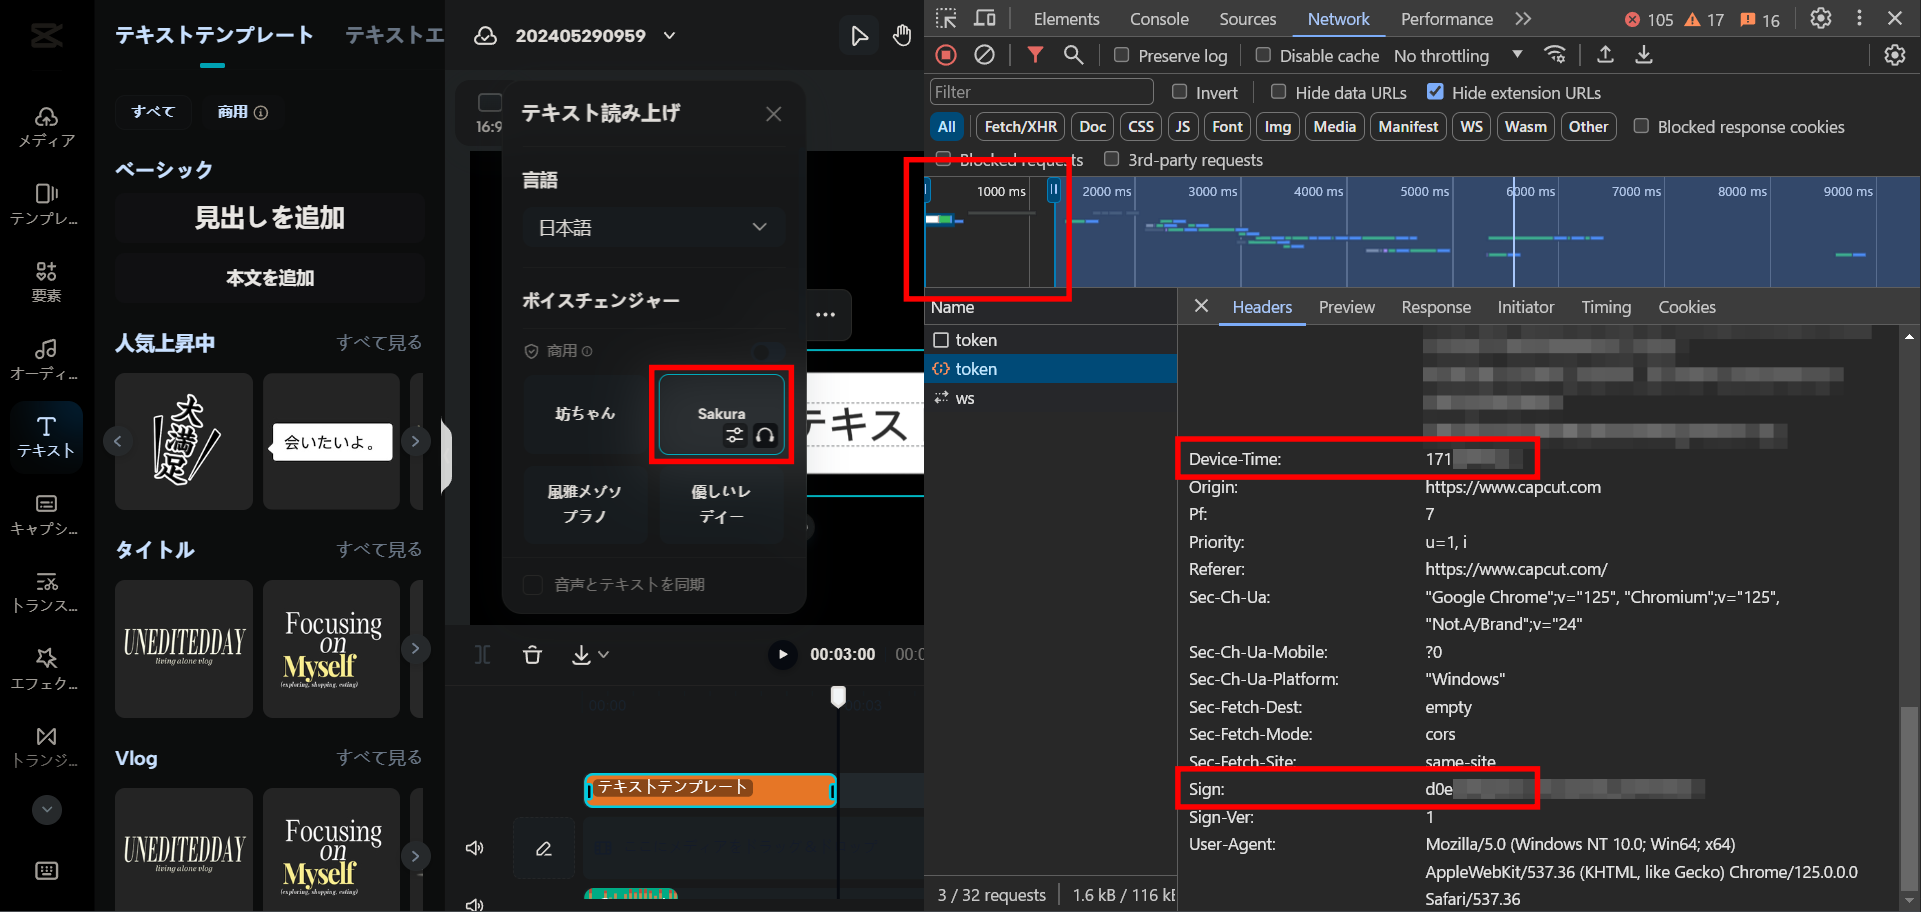
Task: Enable the Disable cache checkbox
Action: tap(1263, 55)
